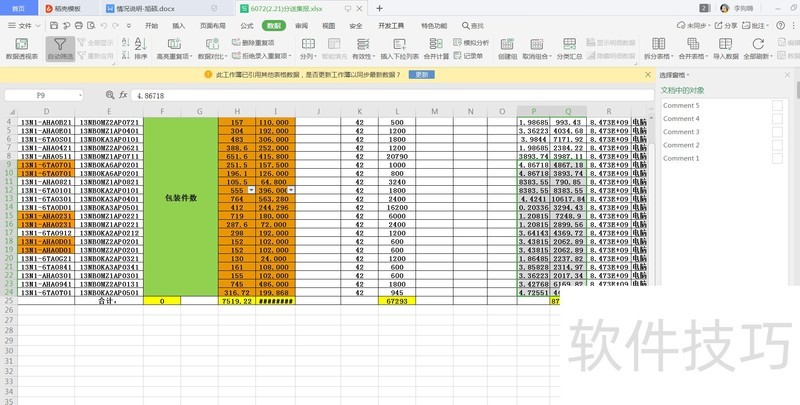
Task: Switch to the 开始 ribbon tab
Action: pyautogui.click(x=152, y=26)
